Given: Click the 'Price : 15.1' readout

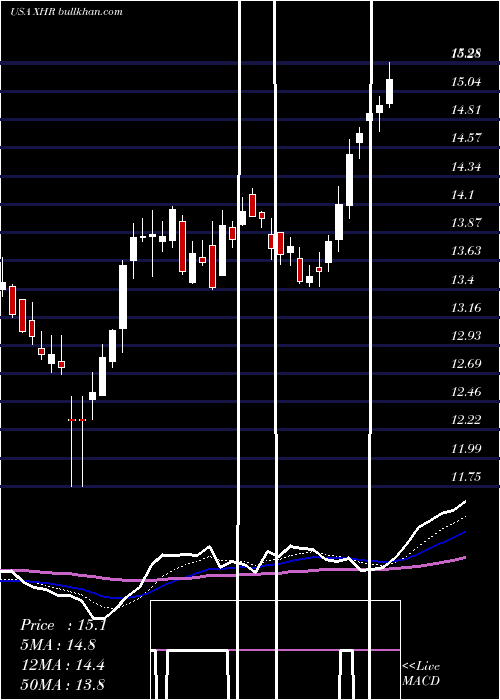Looking at the screenshot, I should (63, 625).
